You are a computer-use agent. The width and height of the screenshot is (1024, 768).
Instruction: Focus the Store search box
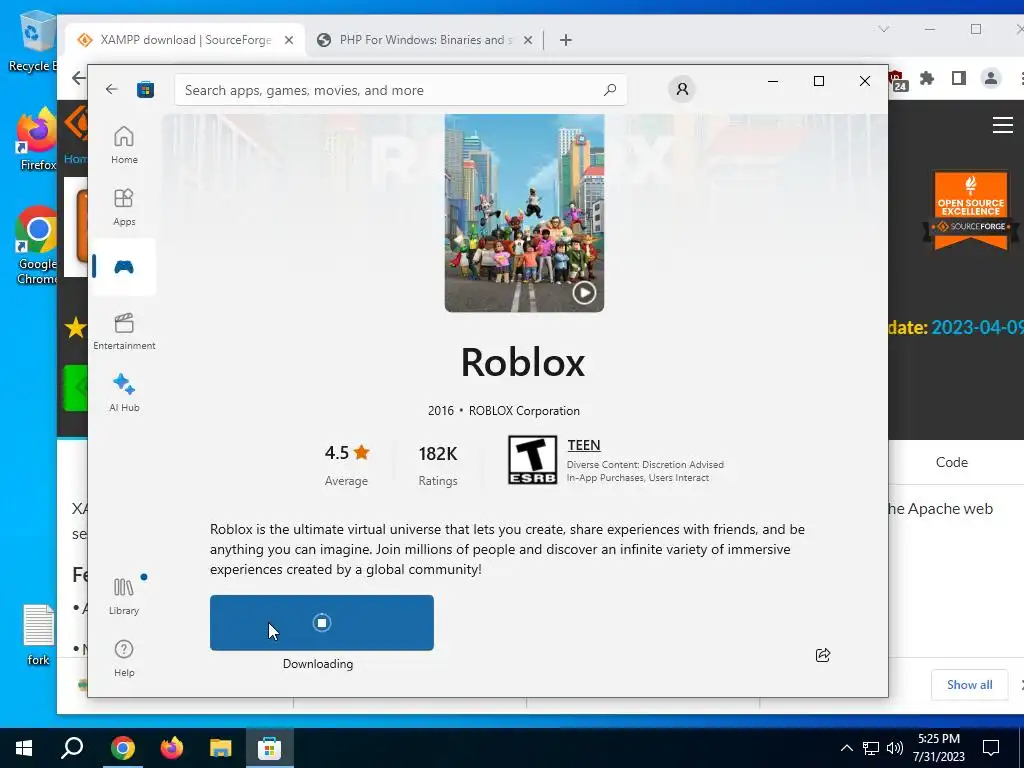click(400, 90)
